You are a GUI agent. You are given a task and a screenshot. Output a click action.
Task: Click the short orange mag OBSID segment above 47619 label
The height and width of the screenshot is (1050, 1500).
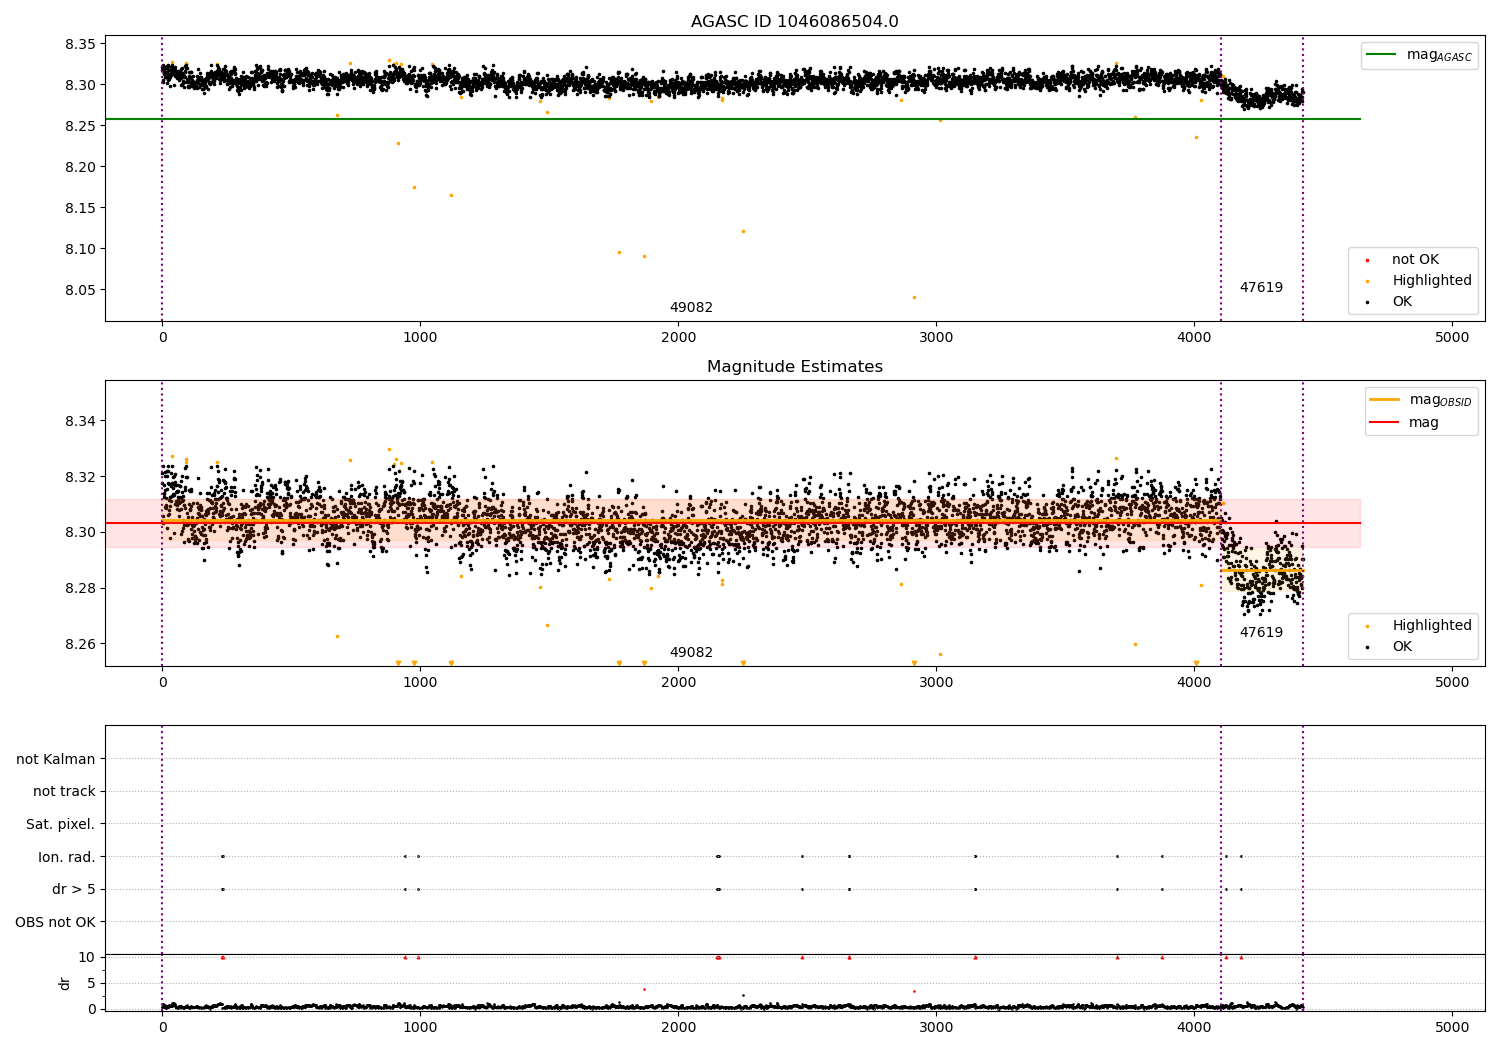(1262, 571)
